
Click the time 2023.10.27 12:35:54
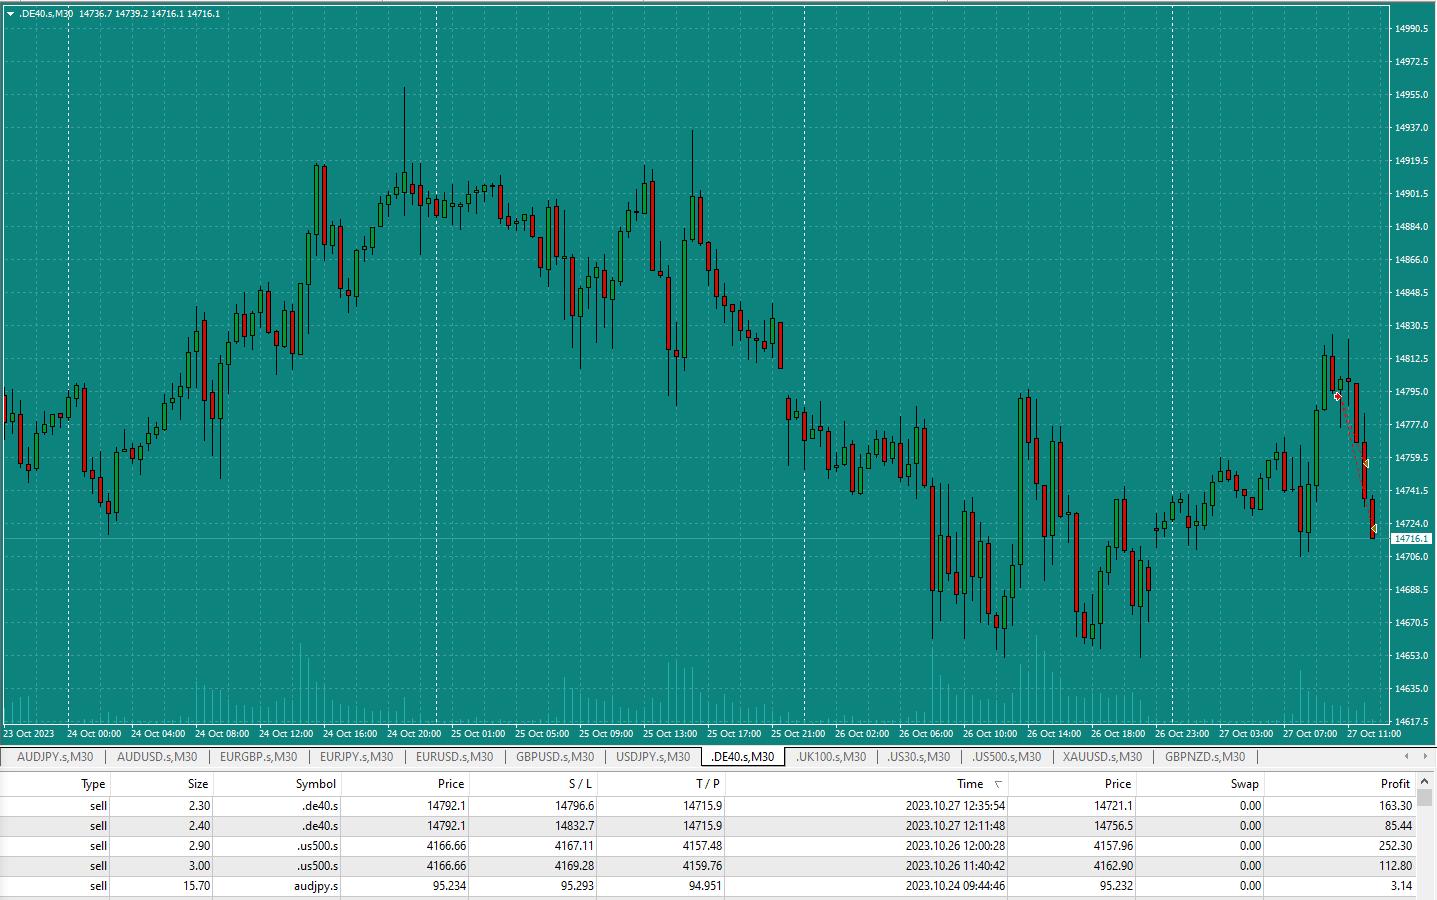tap(956, 806)
